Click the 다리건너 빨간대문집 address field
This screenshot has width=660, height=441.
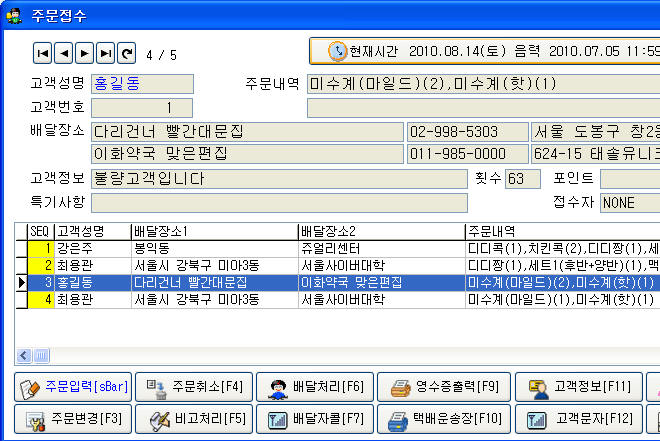click(247, 132)
